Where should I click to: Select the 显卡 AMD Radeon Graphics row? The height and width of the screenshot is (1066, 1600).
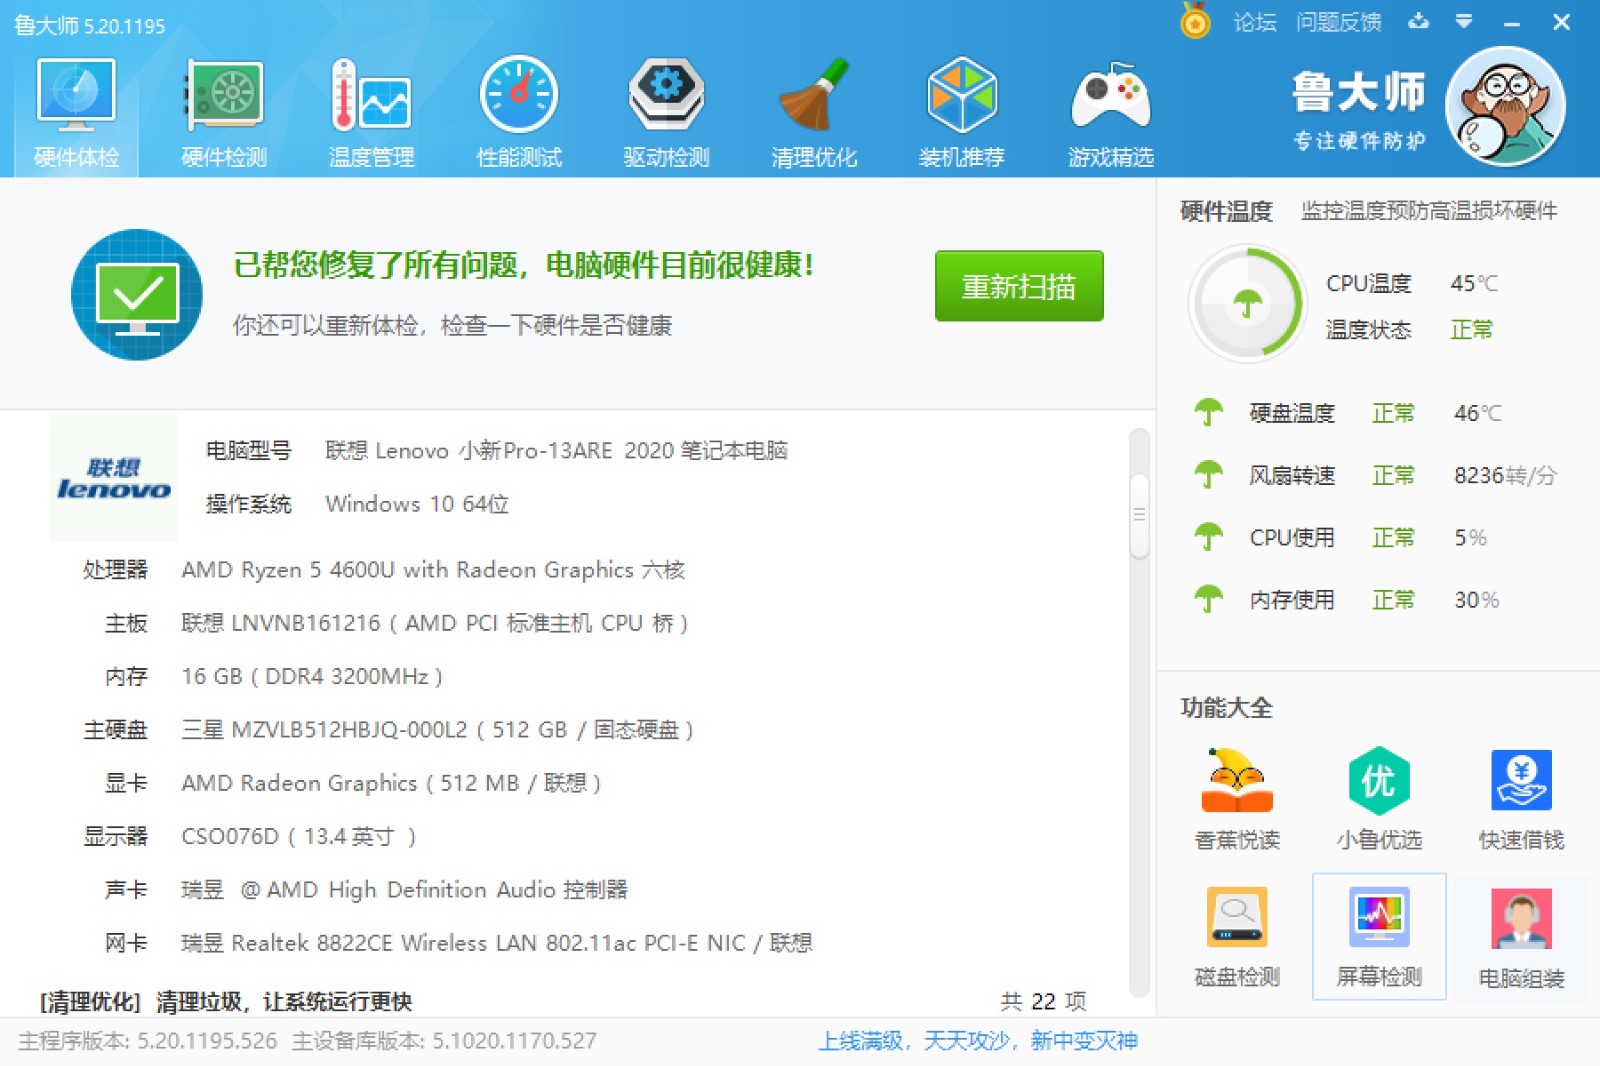353,783
